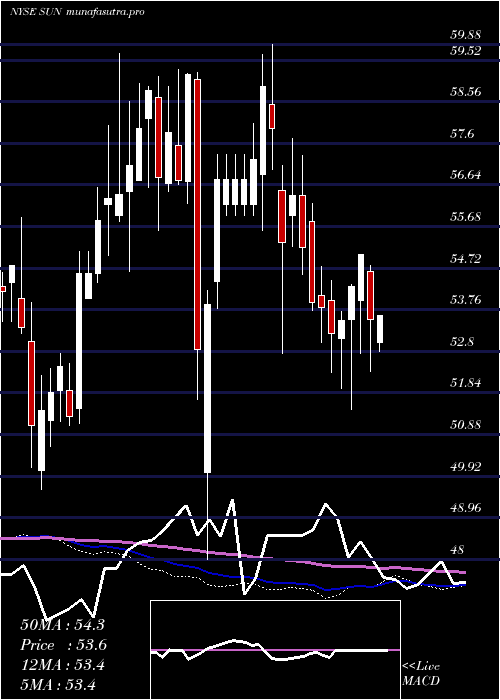Screen dimensions: 500x700
Task: Select the 59.88 price label
Action: point(466,34)
